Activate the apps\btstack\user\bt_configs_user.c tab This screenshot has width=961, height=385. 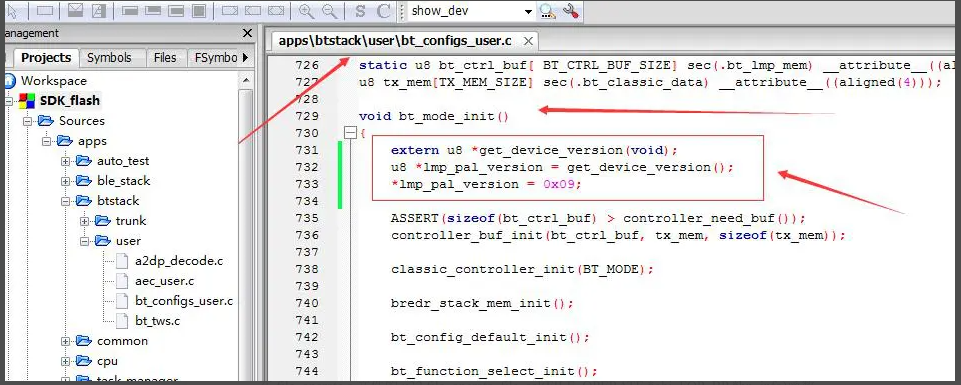[x=395, y=41]
